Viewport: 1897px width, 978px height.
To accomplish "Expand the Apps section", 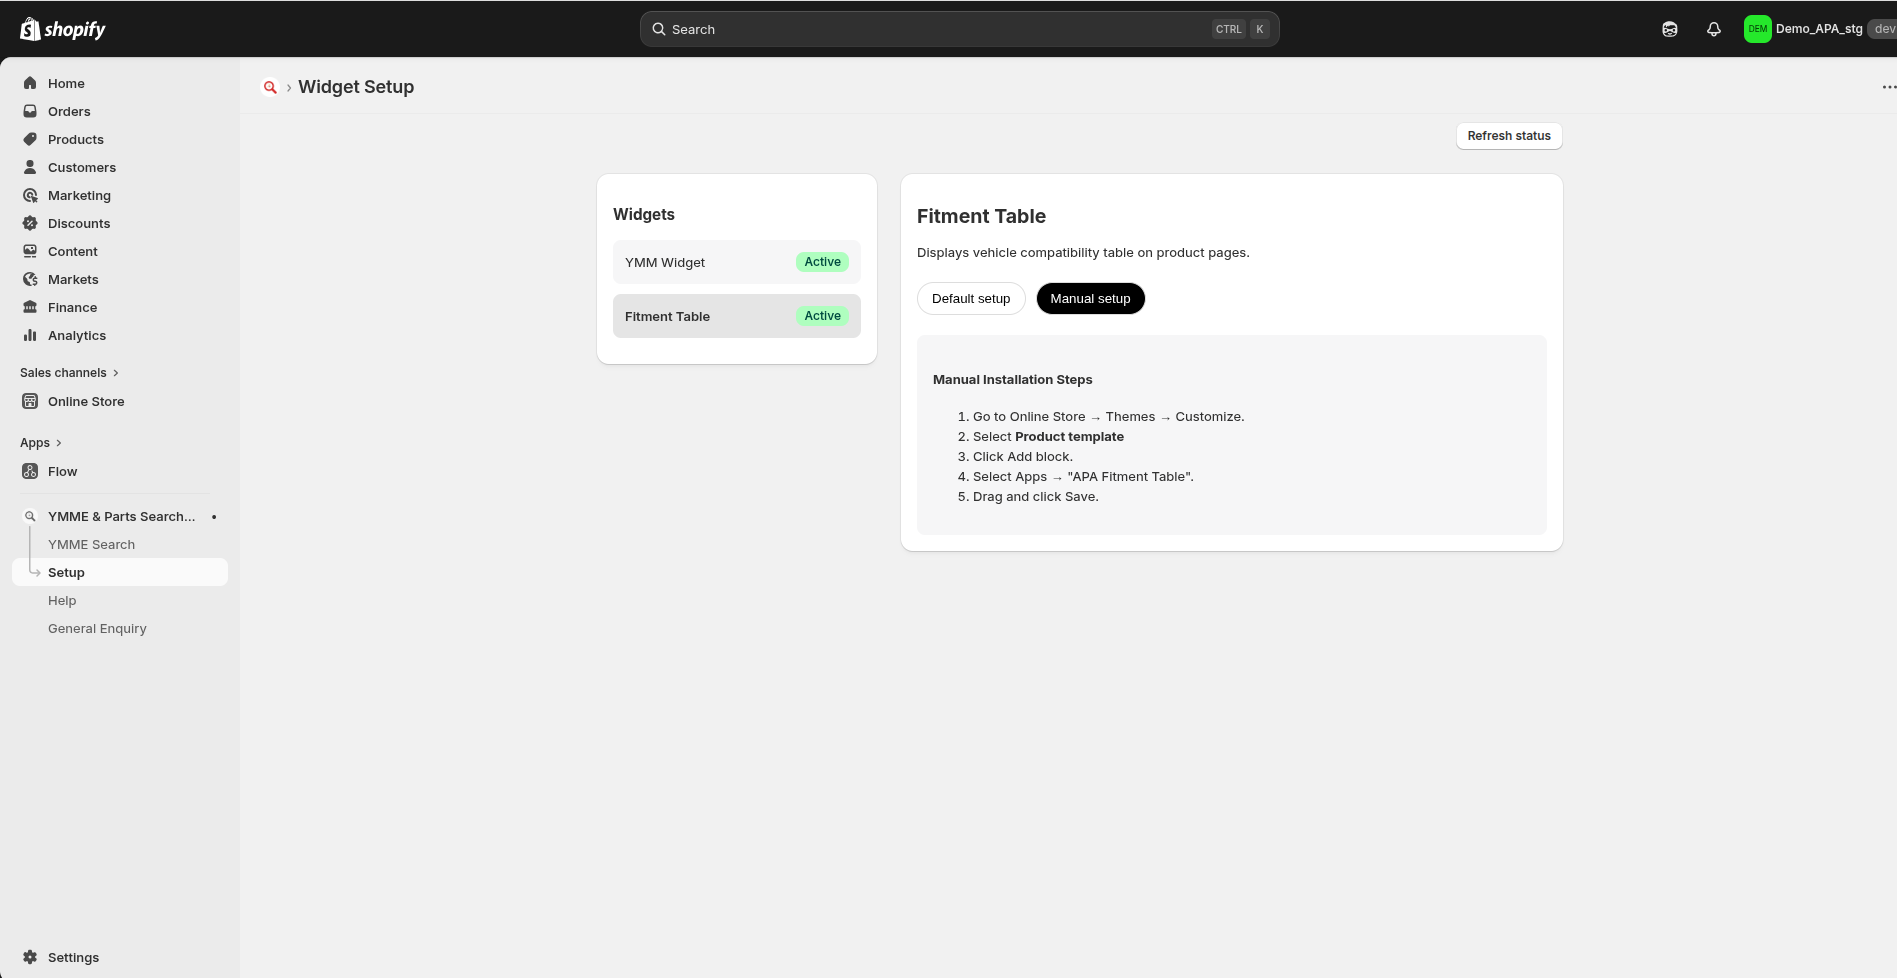I will pos(41,442).
